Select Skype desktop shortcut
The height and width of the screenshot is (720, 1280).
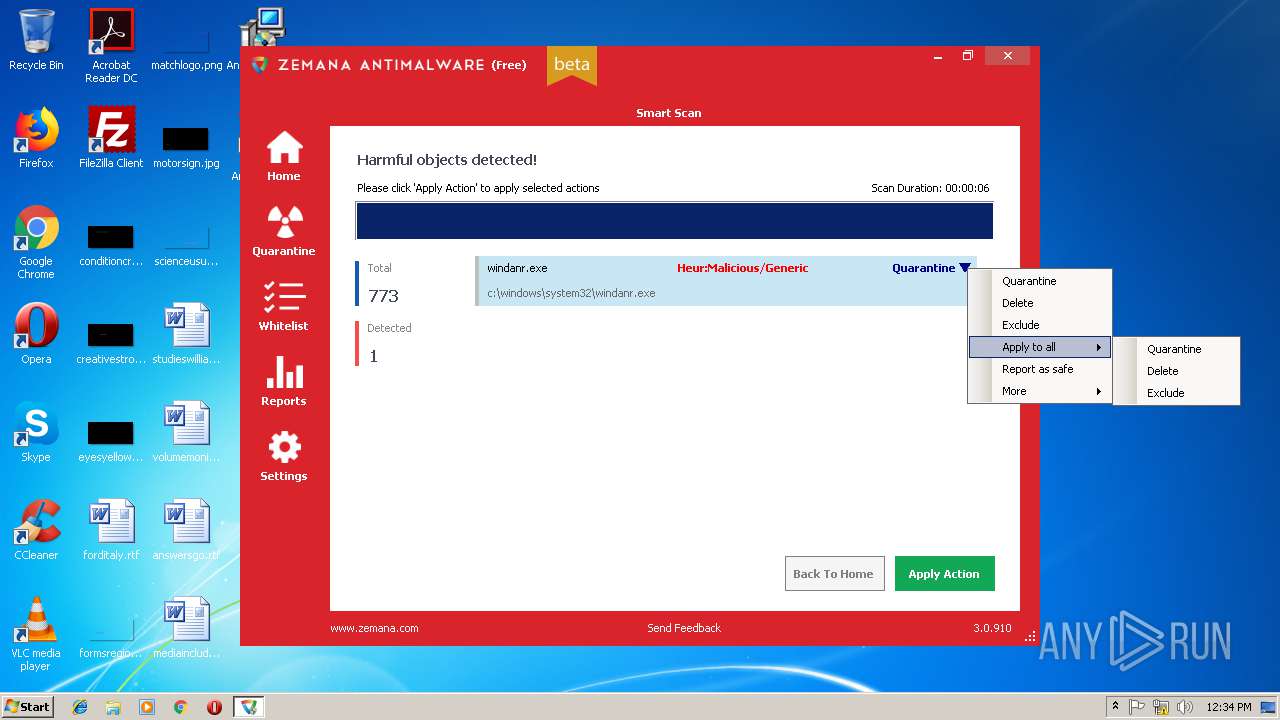coord(36,432)
